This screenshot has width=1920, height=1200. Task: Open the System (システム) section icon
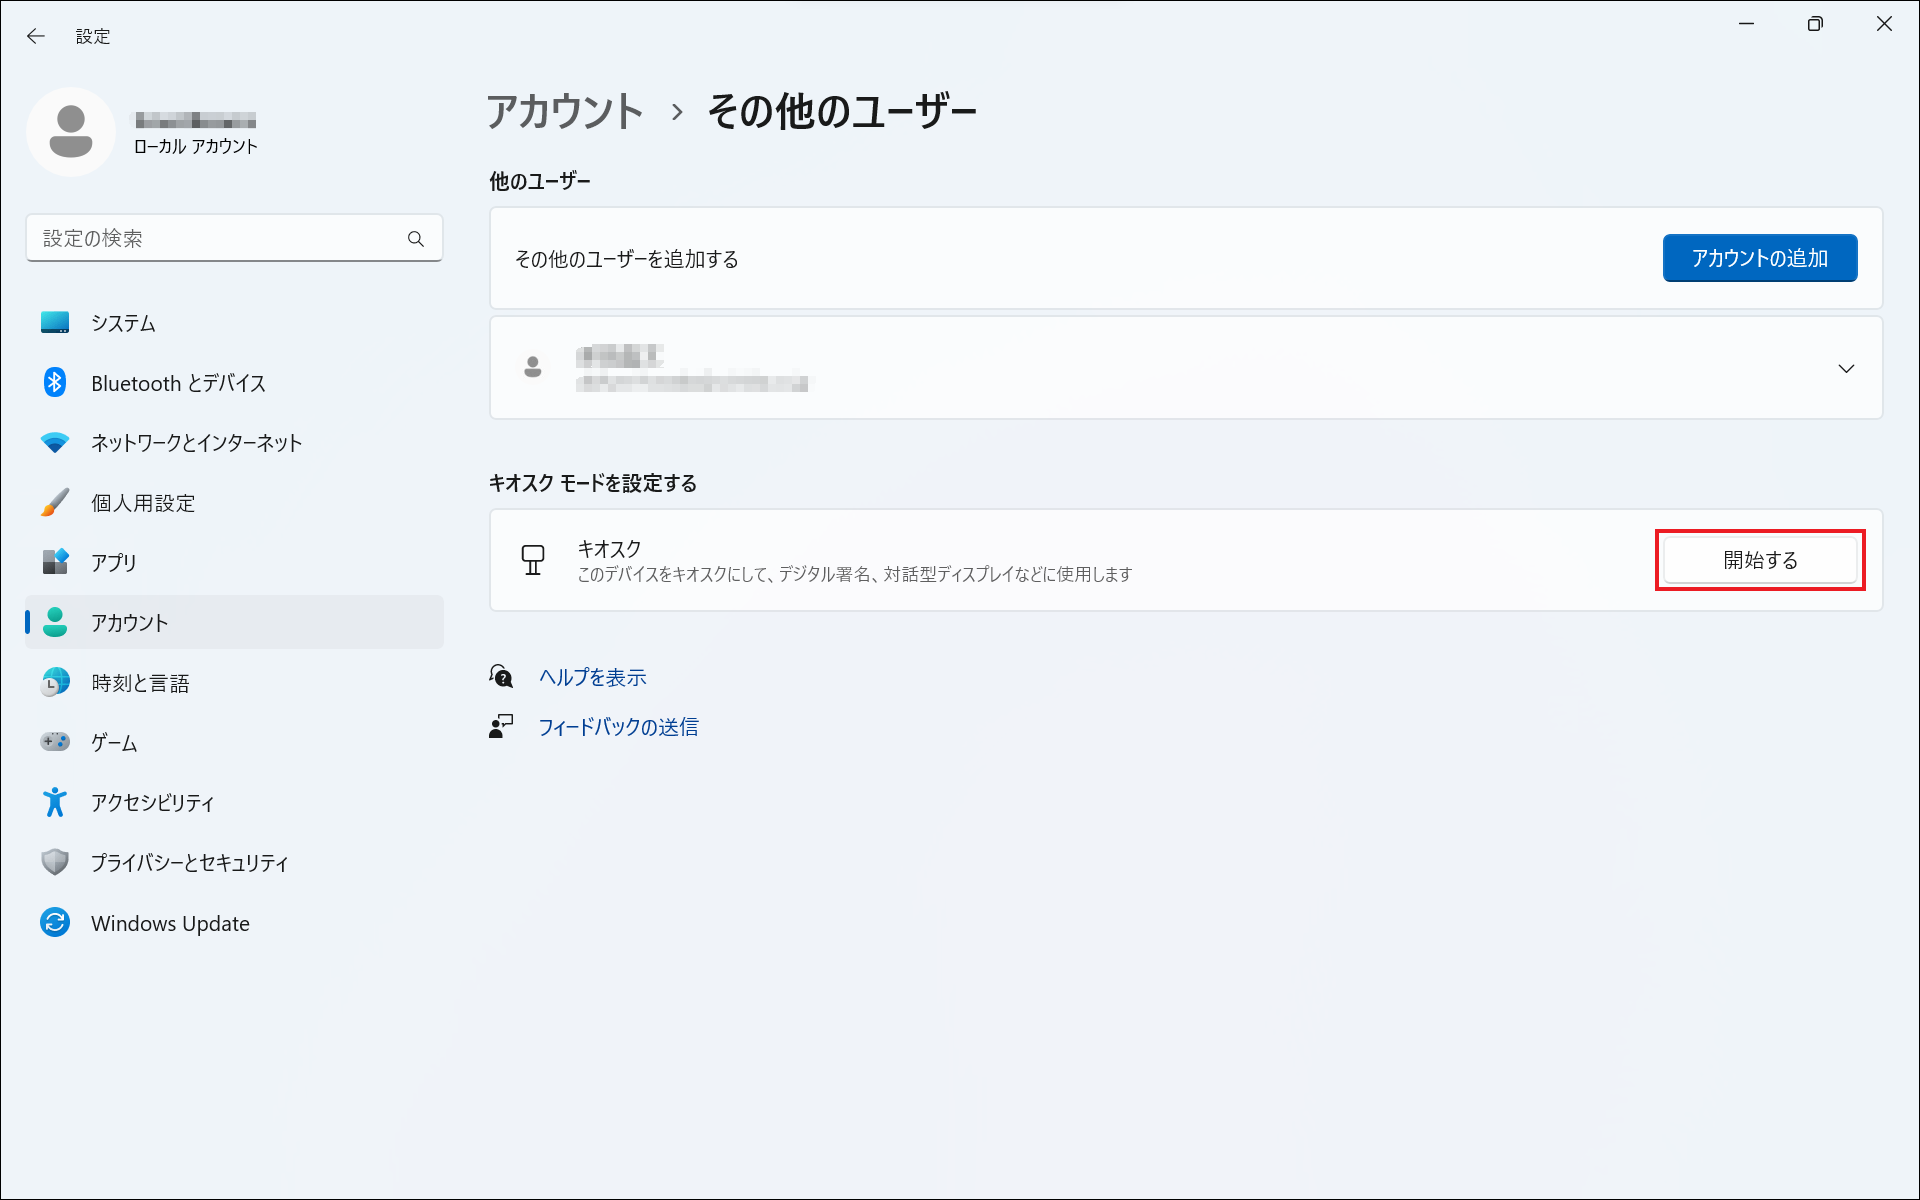pos(55,323)
